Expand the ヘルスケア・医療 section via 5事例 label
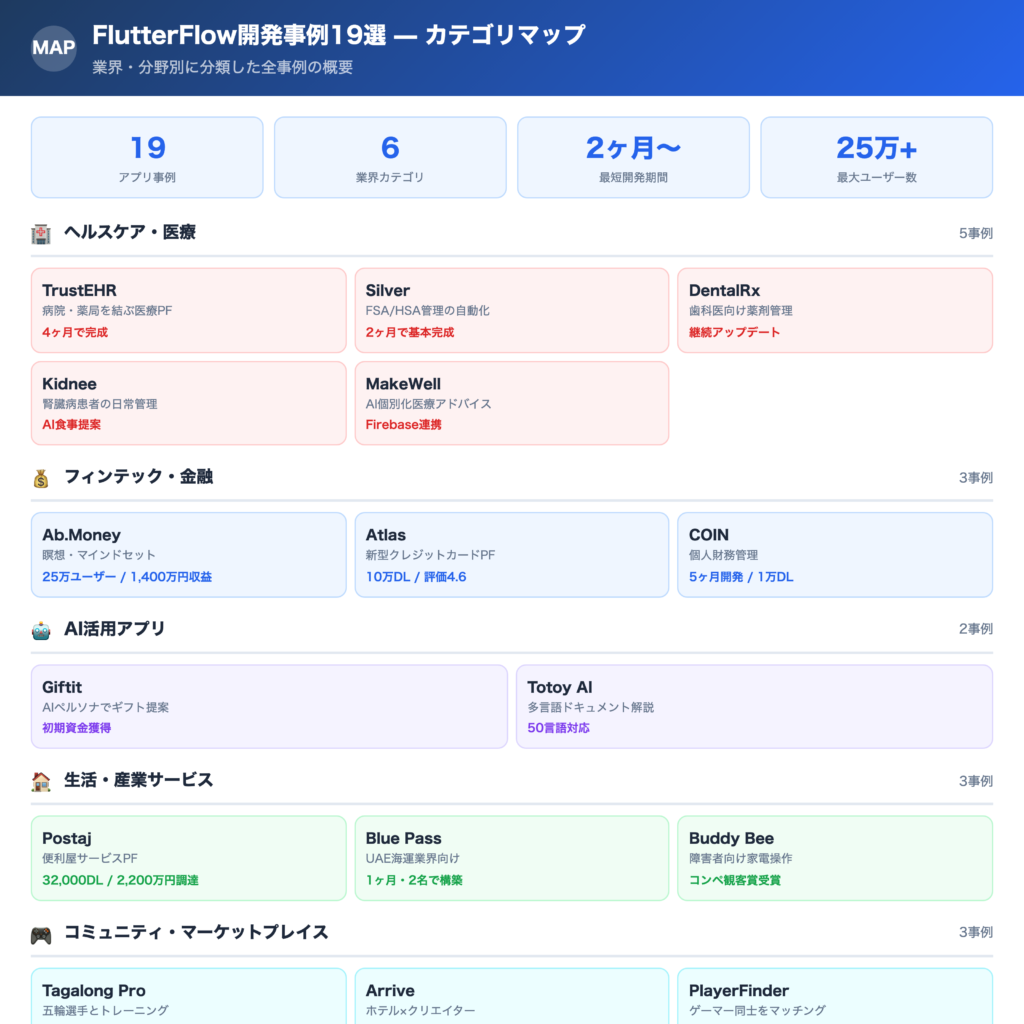This screenshot has height=1024, width=1024. [977, 231]
